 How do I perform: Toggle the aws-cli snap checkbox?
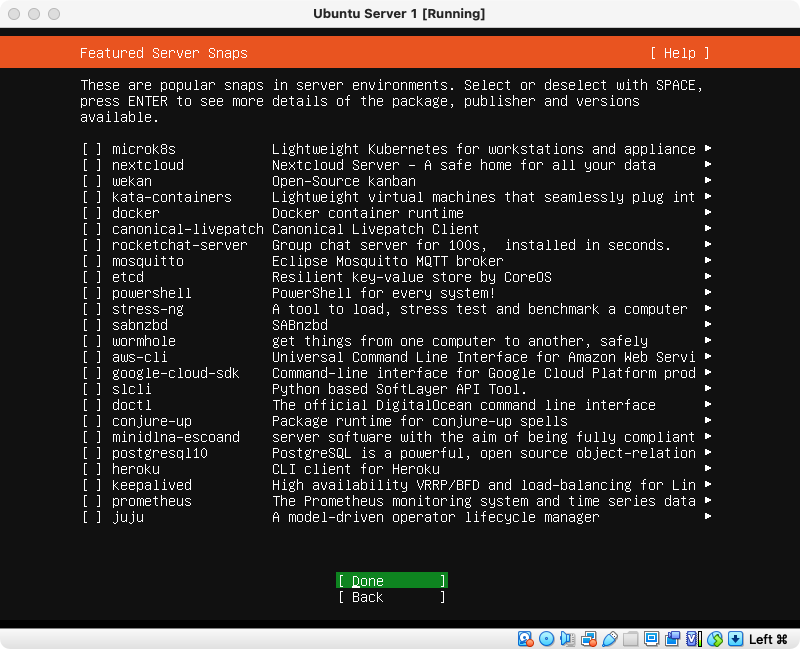92,357
